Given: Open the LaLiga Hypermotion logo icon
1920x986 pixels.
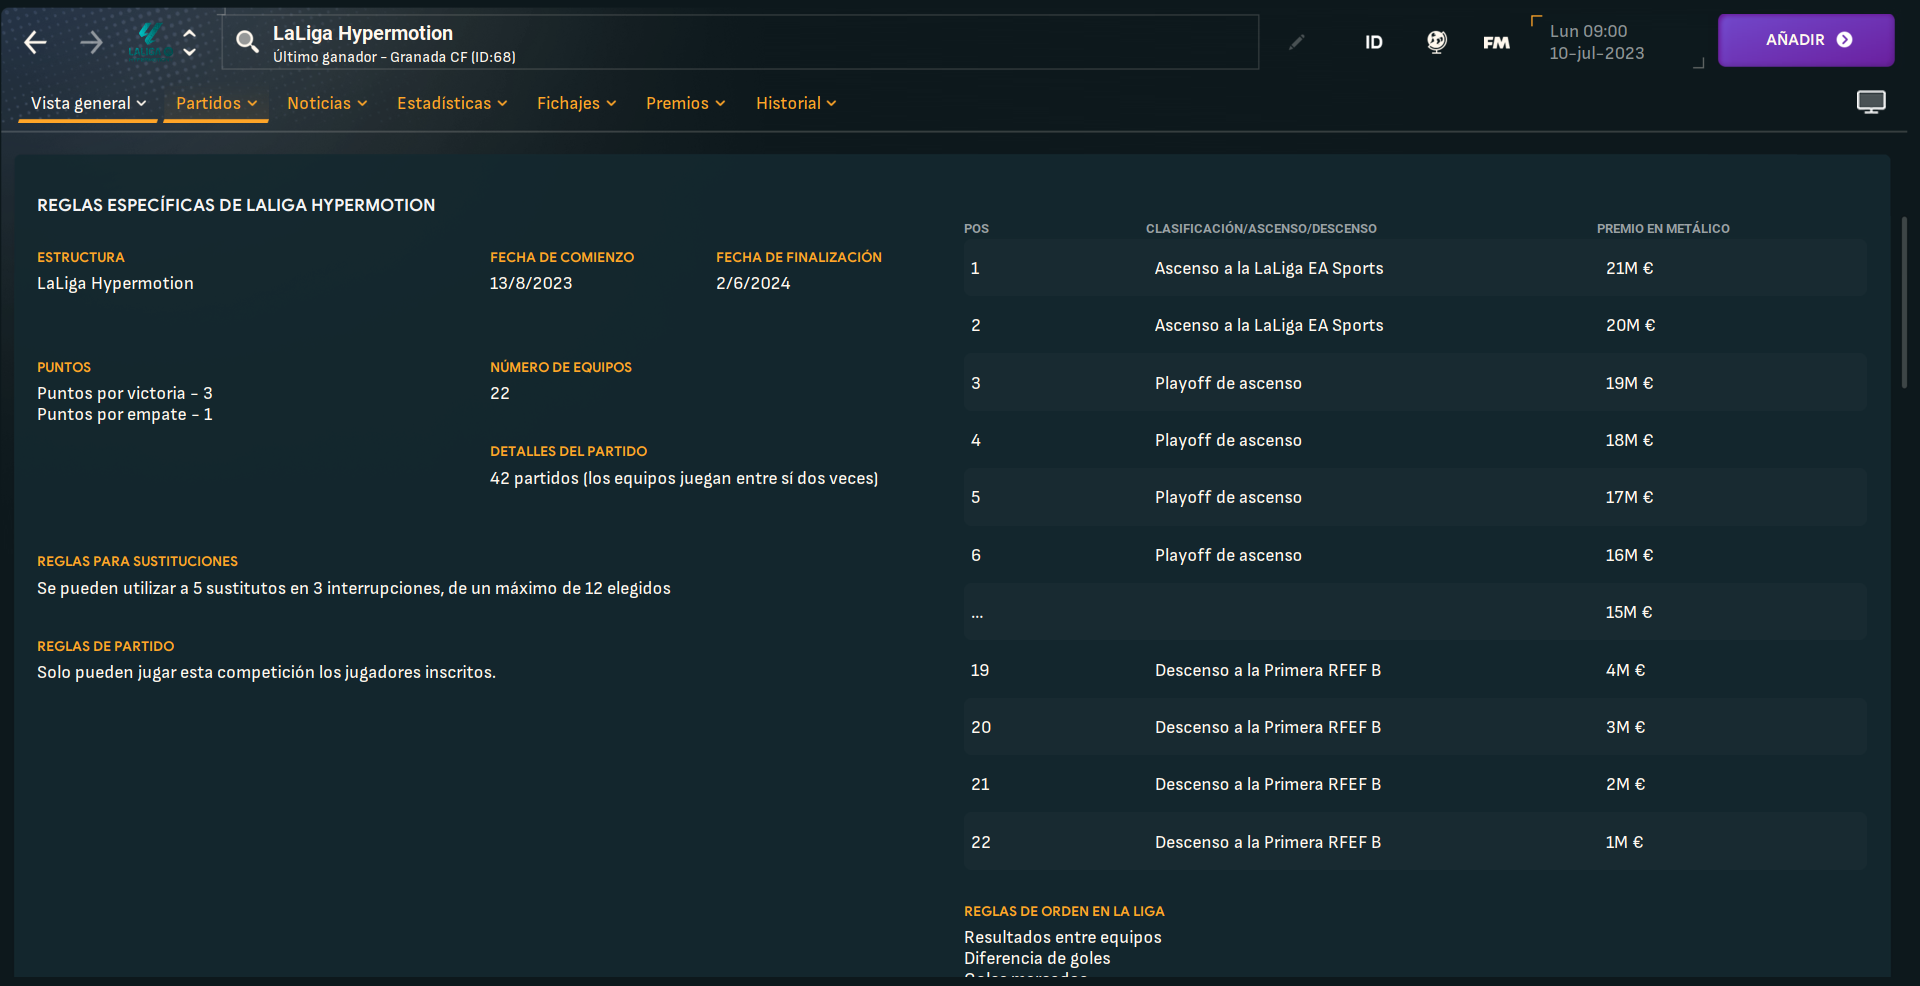Looking at the screenshot, I should (150, 42).
